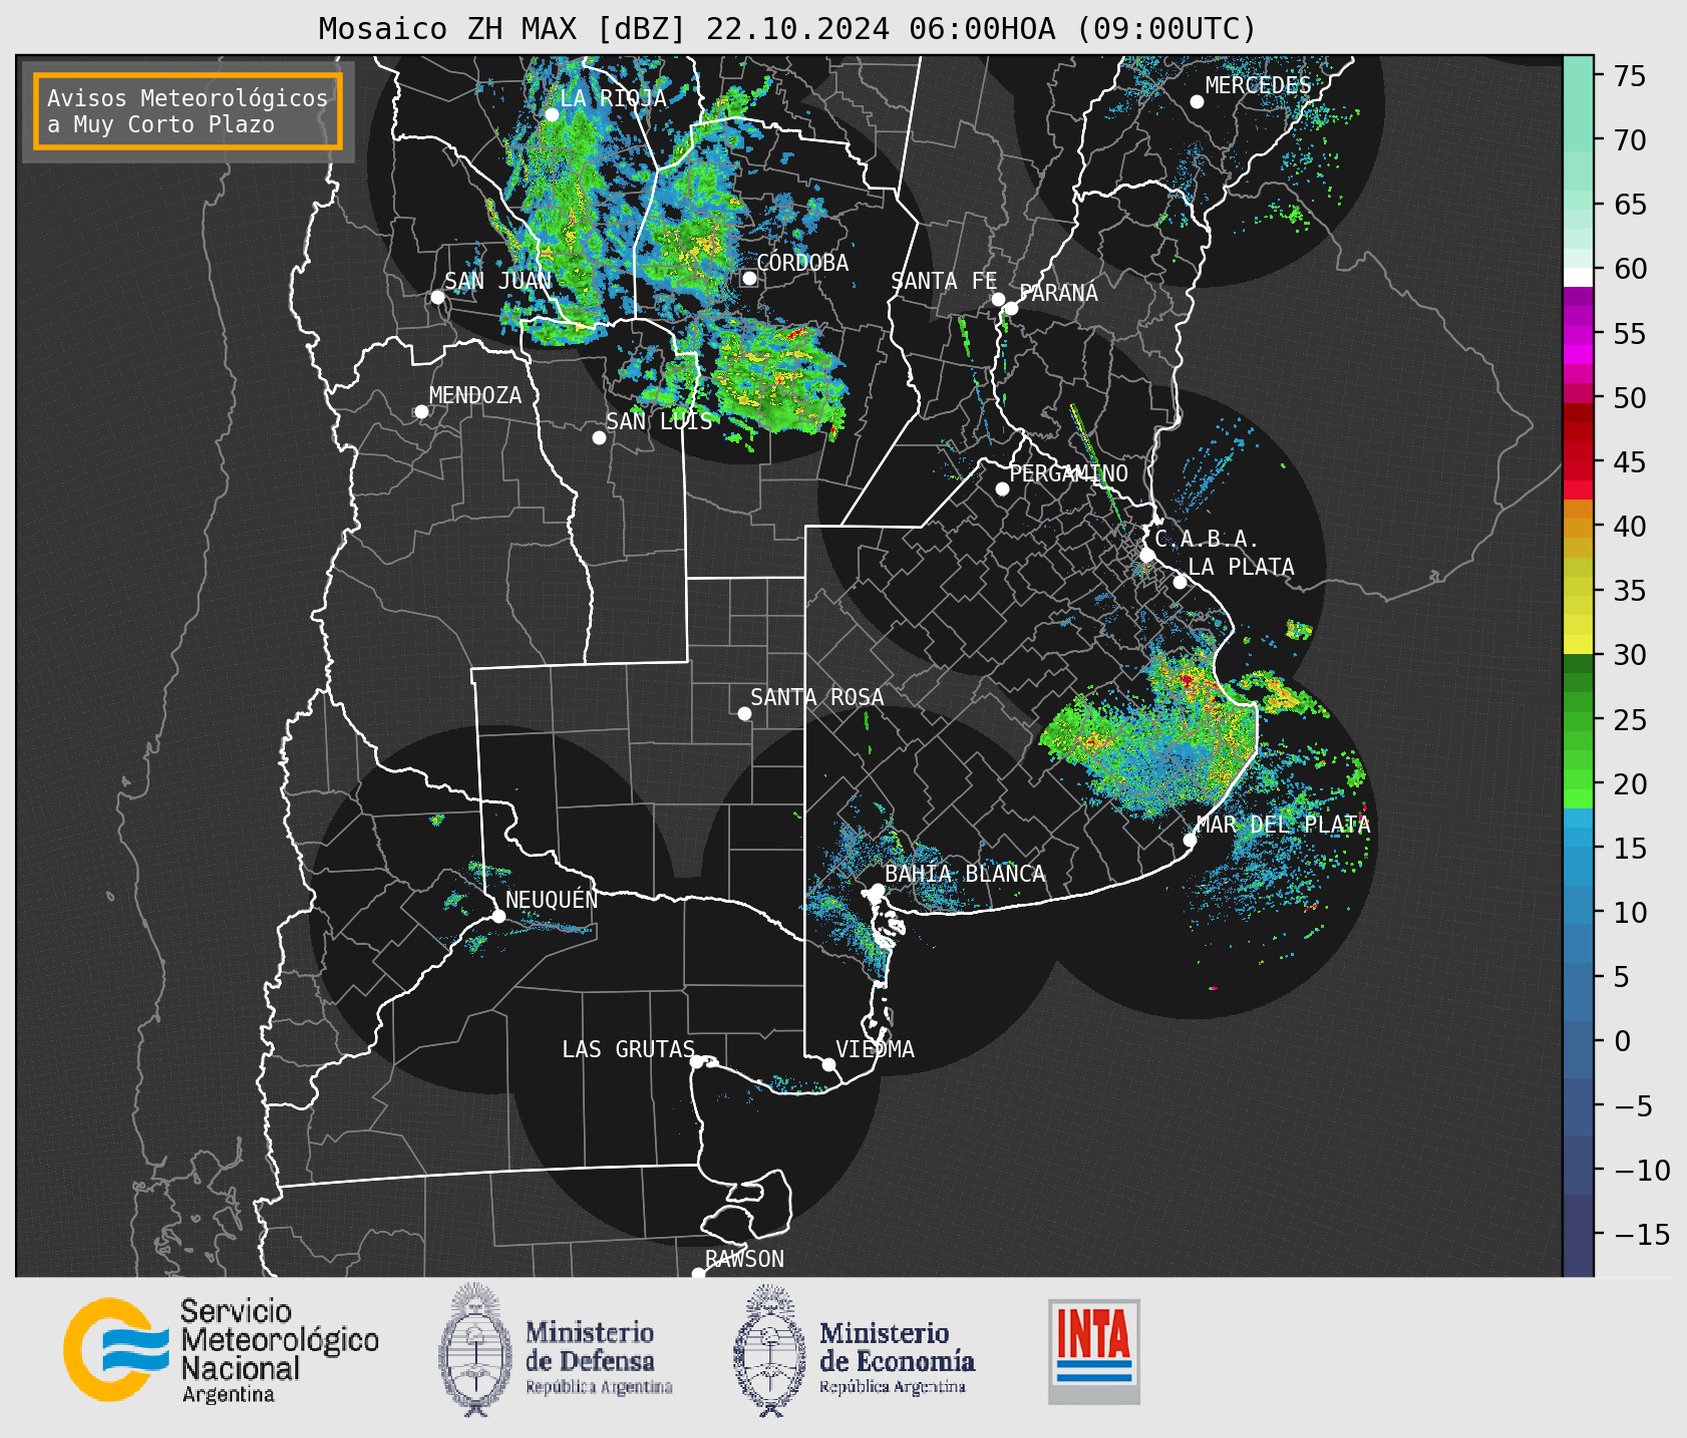Click the RAWSON city marker dot
Viewport: 1687px width, 1438px height.
[698, 1274]
